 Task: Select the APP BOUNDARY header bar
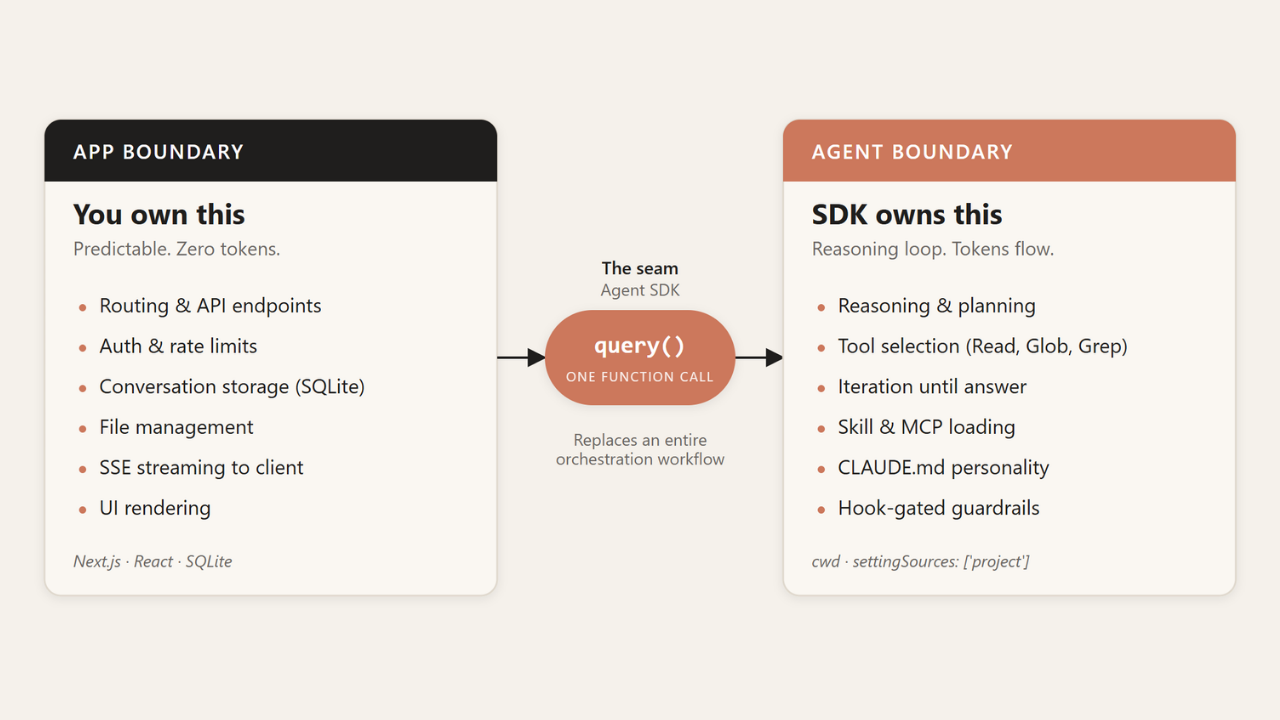(271, 151)
